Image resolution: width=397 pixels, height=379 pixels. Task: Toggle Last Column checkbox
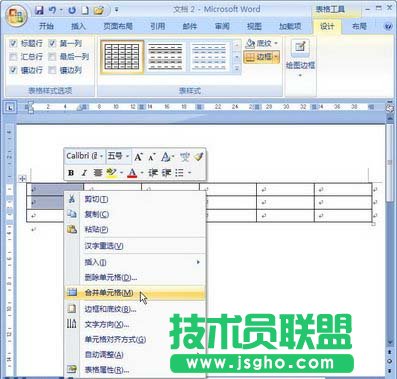52,56
